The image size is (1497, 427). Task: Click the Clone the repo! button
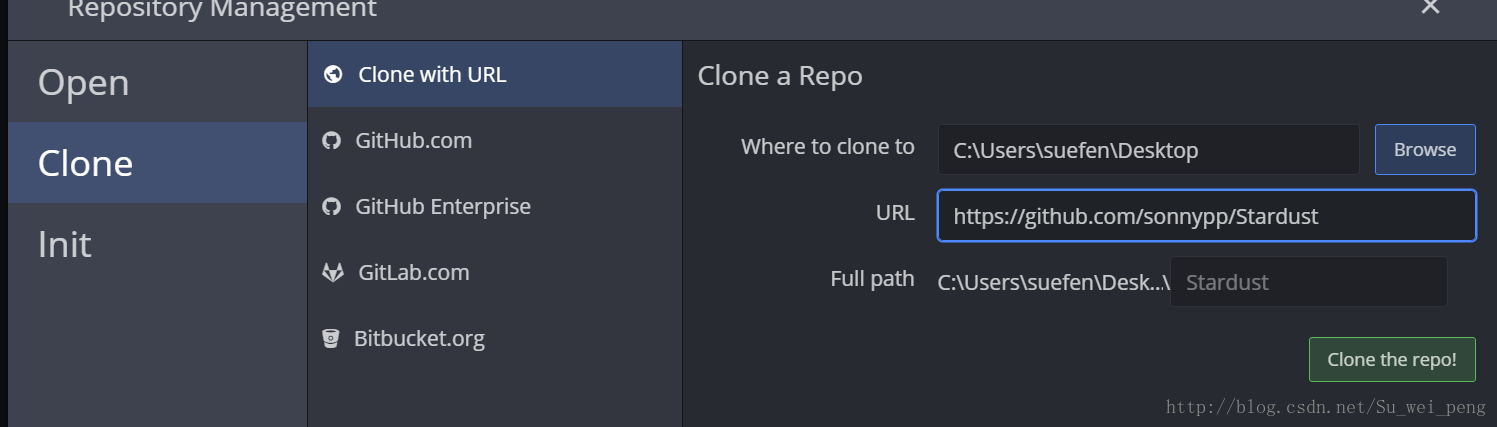[x=1392, y=359]
